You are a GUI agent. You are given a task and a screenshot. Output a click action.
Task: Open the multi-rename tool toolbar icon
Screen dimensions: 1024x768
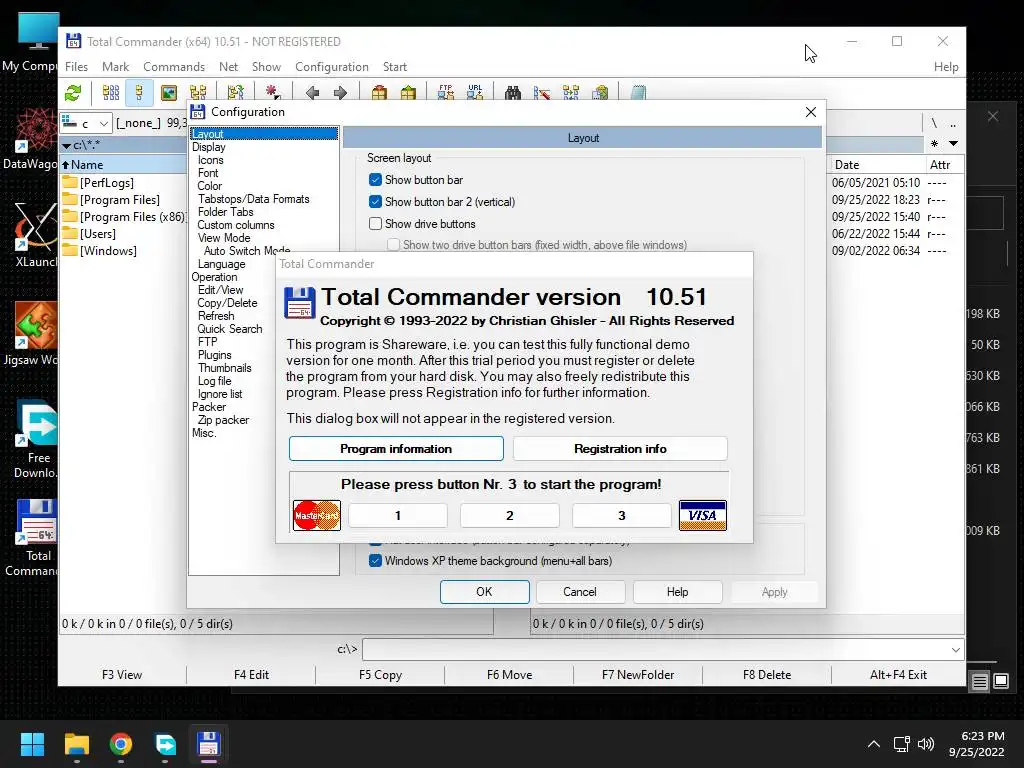pyautogui.click(x=541, y=93)
